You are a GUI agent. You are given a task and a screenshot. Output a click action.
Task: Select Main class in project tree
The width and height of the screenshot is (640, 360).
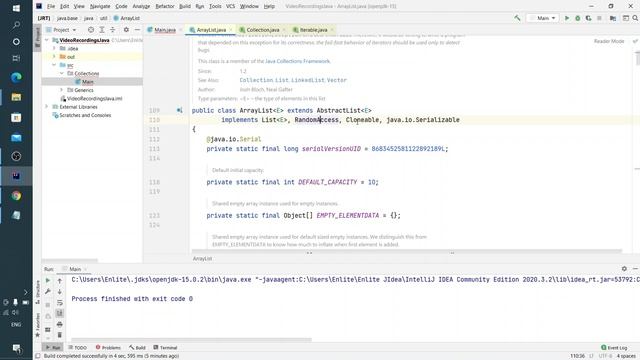point(87,82)
